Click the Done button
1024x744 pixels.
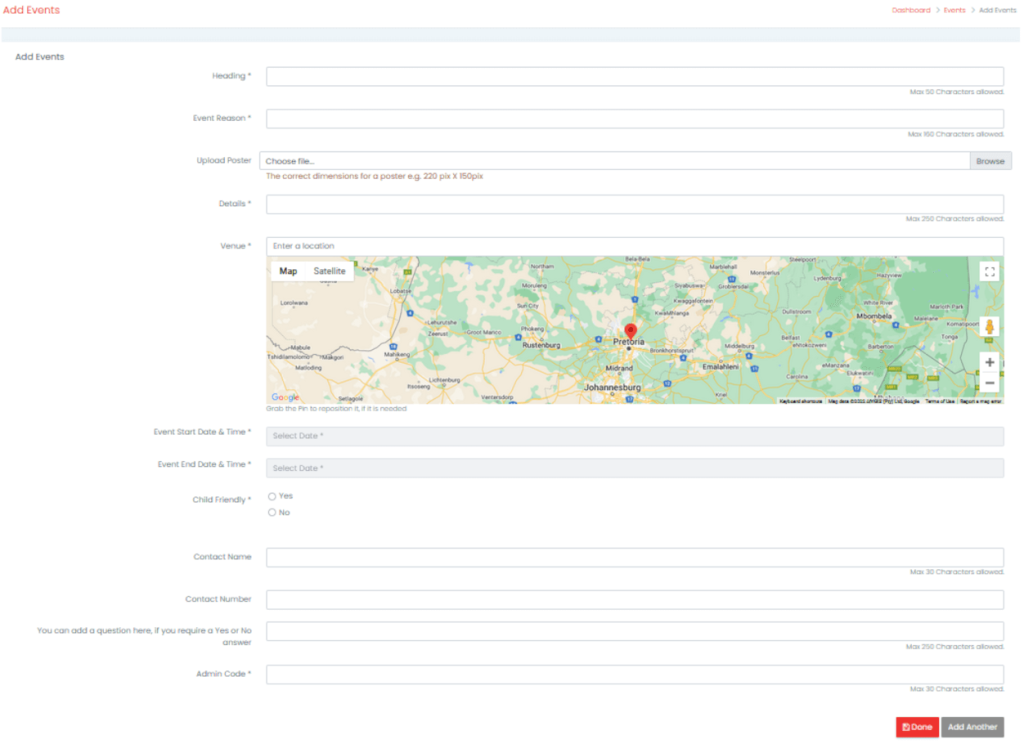click(917, 727)
